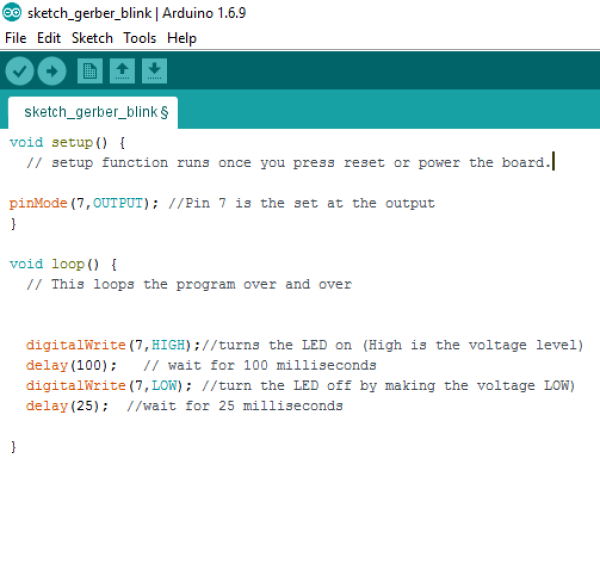Upload sketch with the arrow button
The height and width of the screenshot is (576, 600).
pyautogui.click(x=52, y=71)
